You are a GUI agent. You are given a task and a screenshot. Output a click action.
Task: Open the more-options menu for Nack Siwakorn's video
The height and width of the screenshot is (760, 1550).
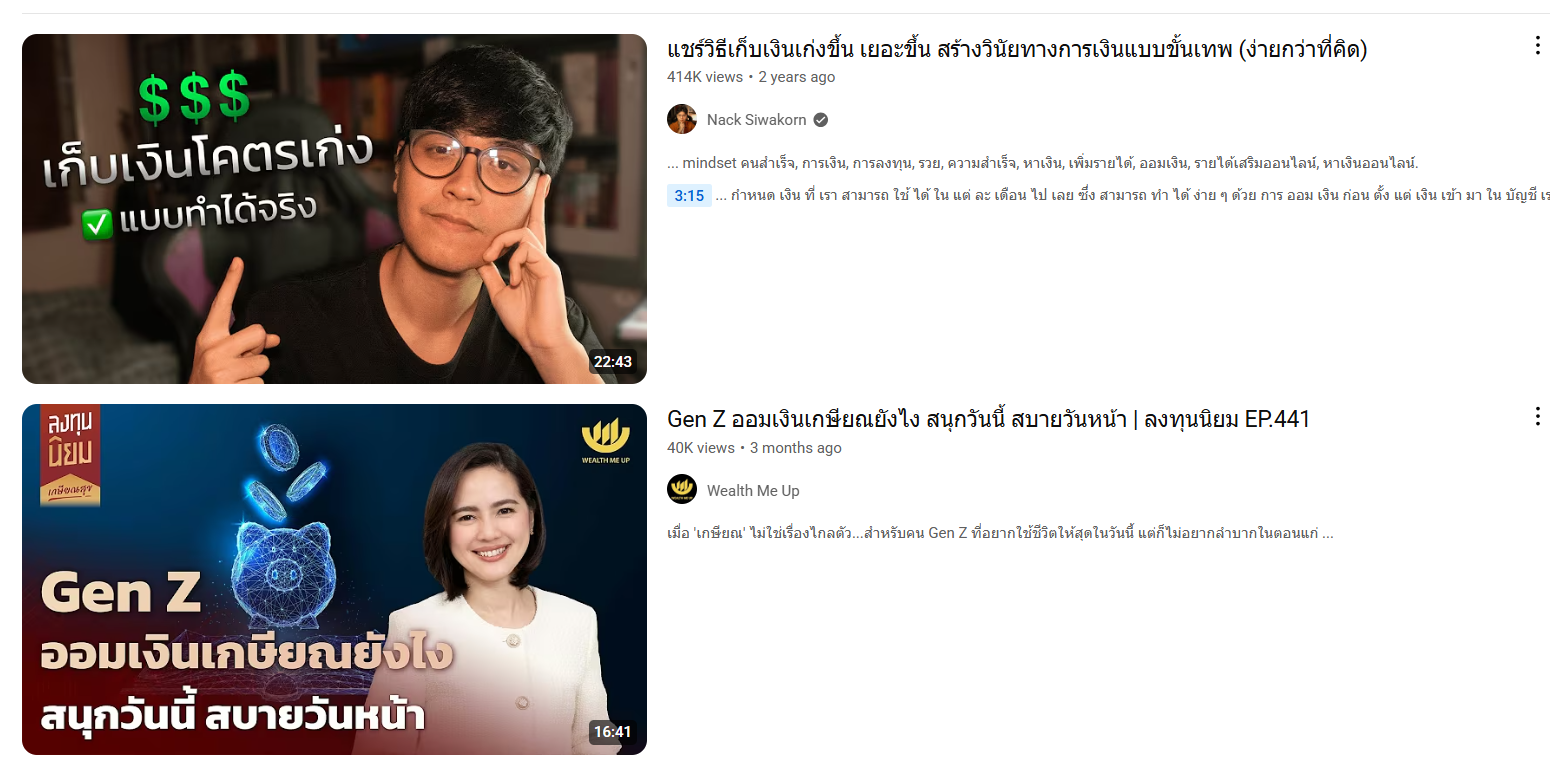click(1537, 46)
